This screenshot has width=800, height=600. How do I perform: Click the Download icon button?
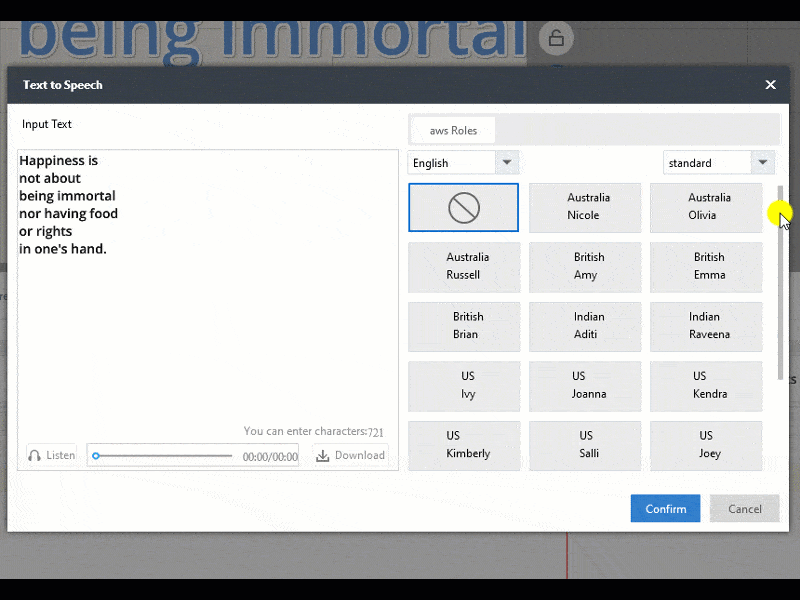click(x=323, y=455)
